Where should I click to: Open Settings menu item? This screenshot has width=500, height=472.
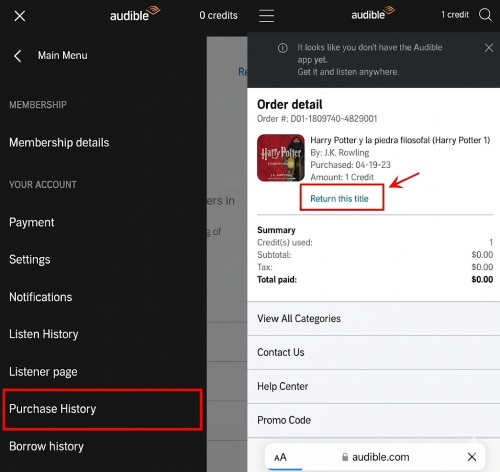pos(30,260)
